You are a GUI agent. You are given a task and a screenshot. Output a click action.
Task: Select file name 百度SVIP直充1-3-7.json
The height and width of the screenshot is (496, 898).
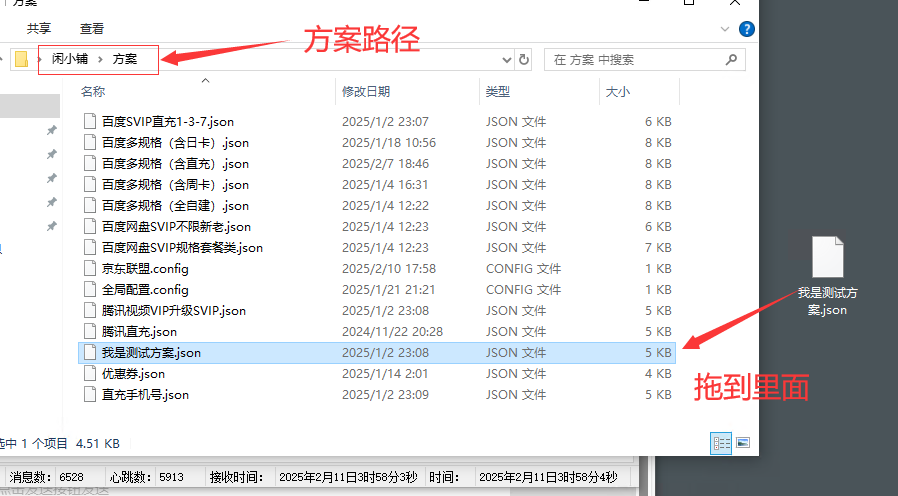[x=168, y=121]
